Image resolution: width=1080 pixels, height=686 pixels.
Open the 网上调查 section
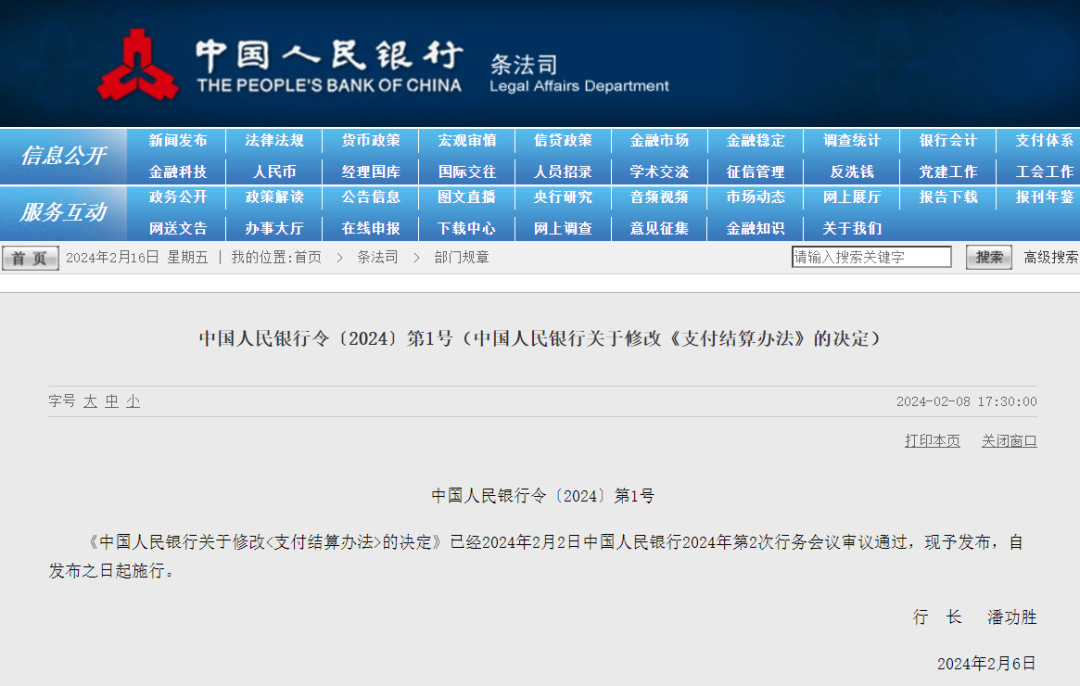point(562,228)
